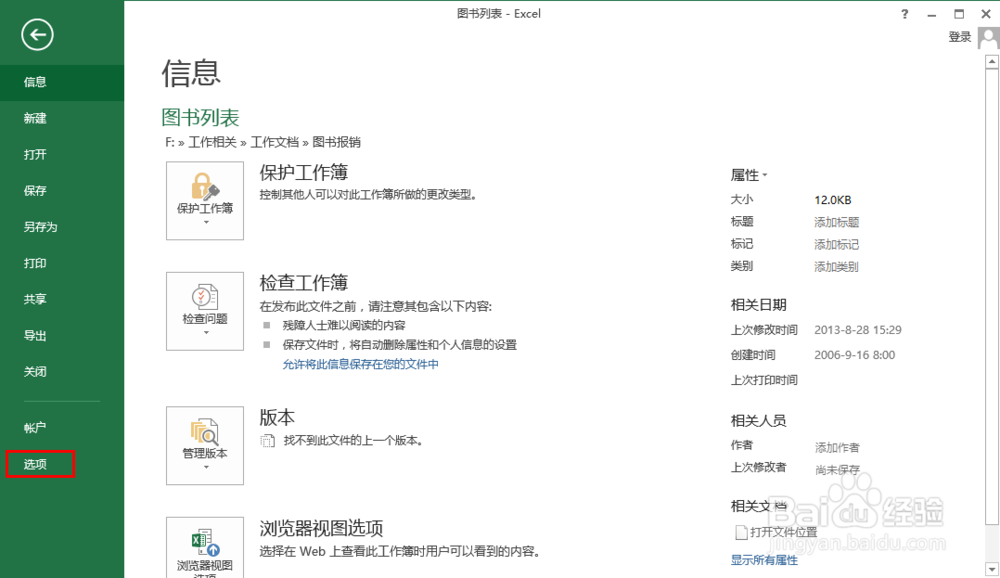Click the 显示所有属性 link
Viewport: 1000px width, 578px height.
(764, 560)
